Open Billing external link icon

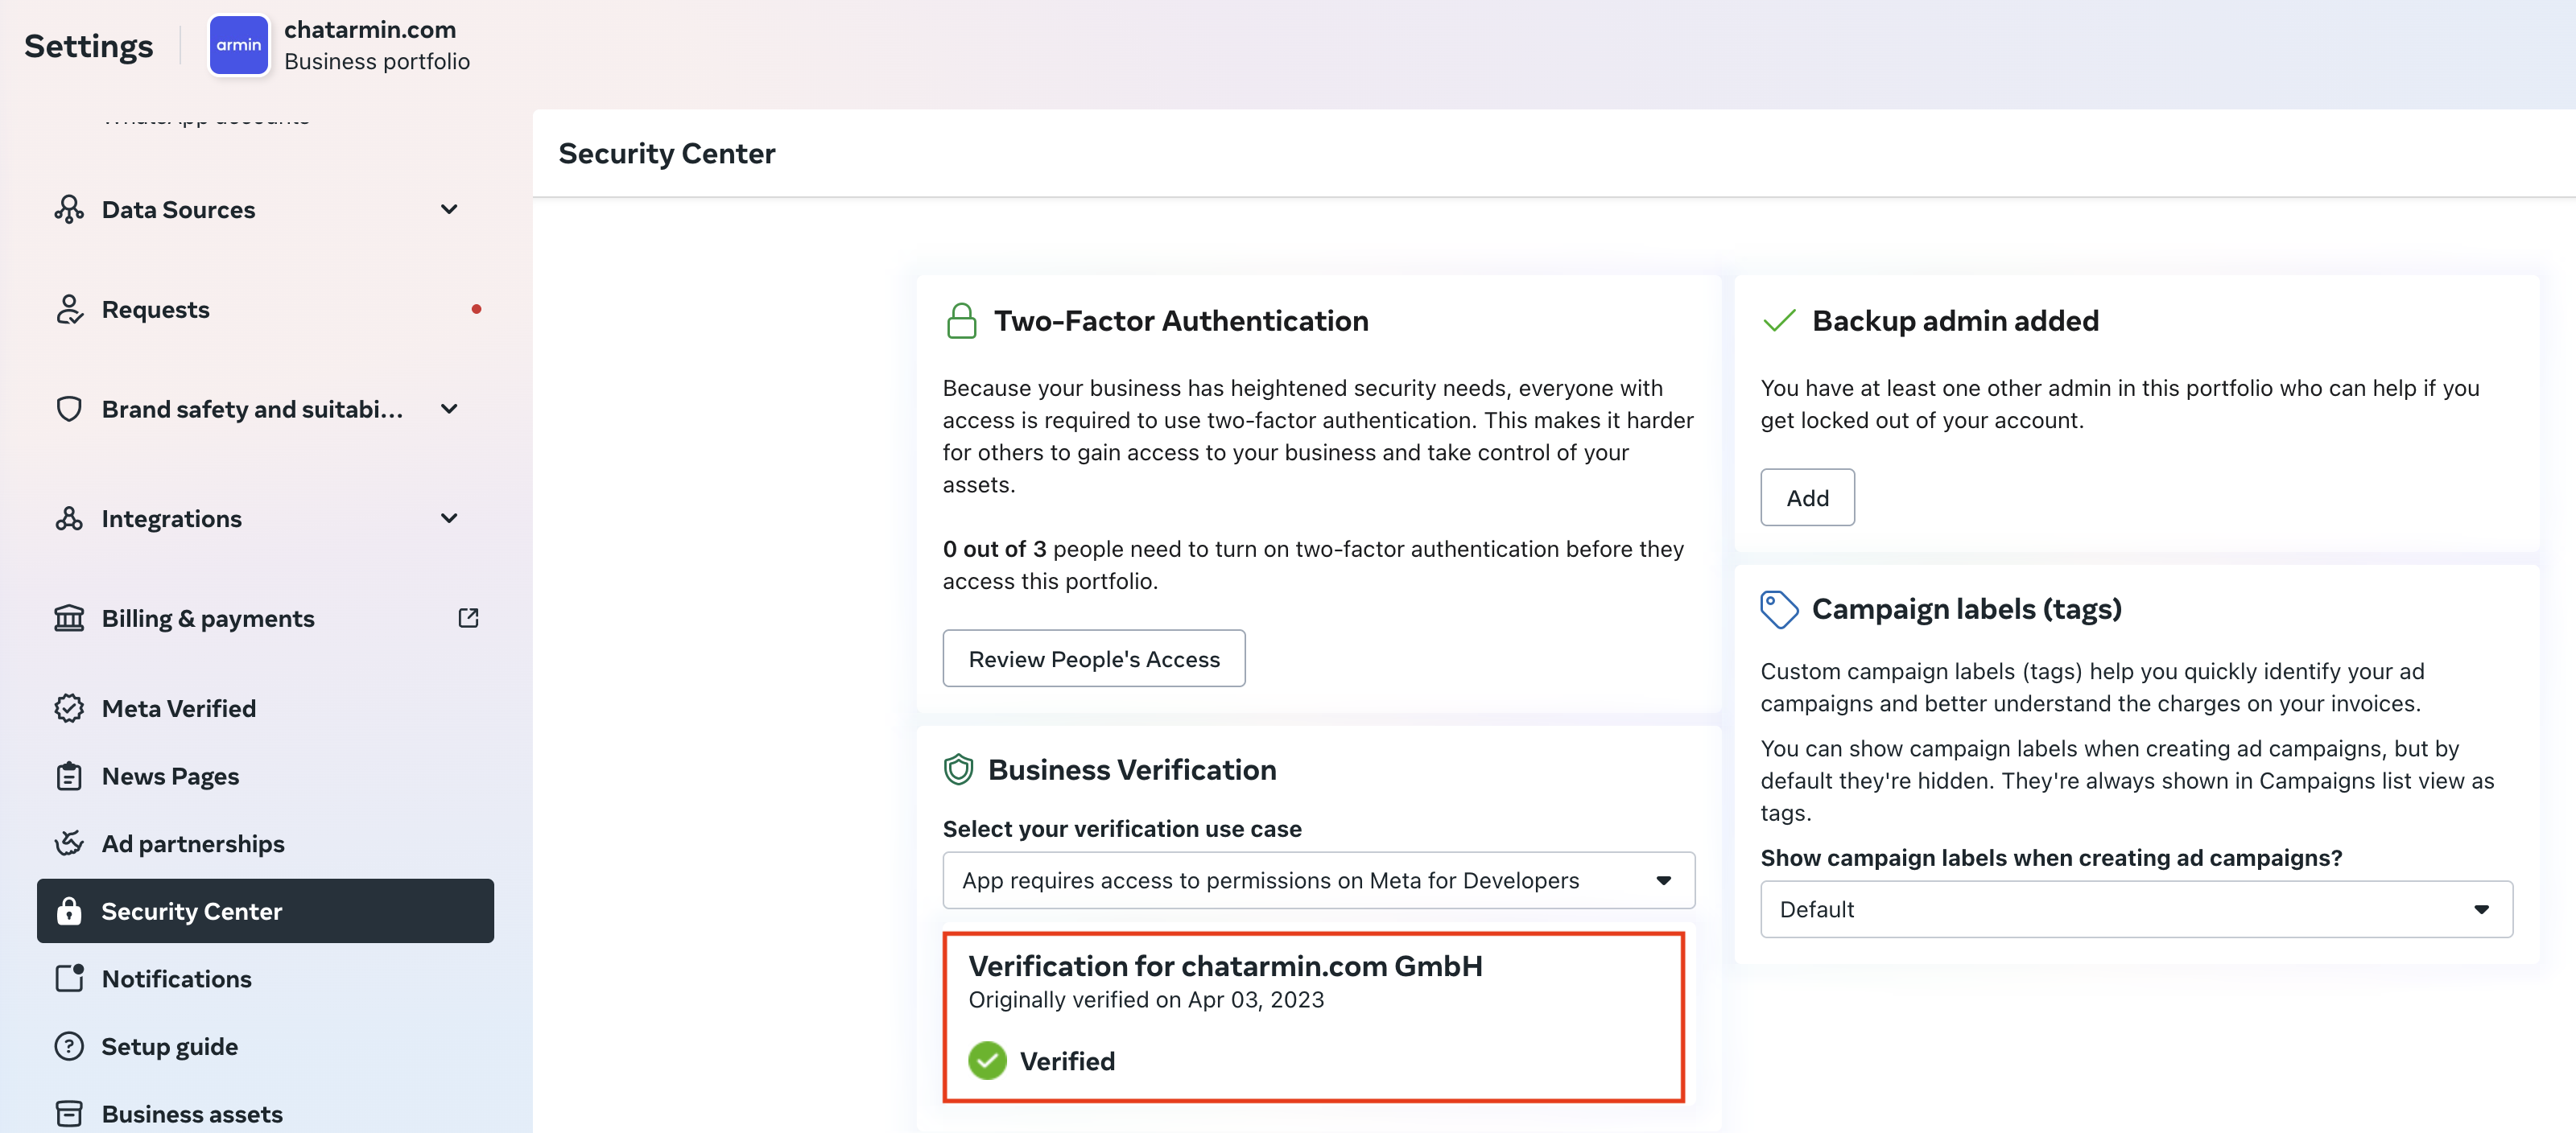(x=468, y=618)
